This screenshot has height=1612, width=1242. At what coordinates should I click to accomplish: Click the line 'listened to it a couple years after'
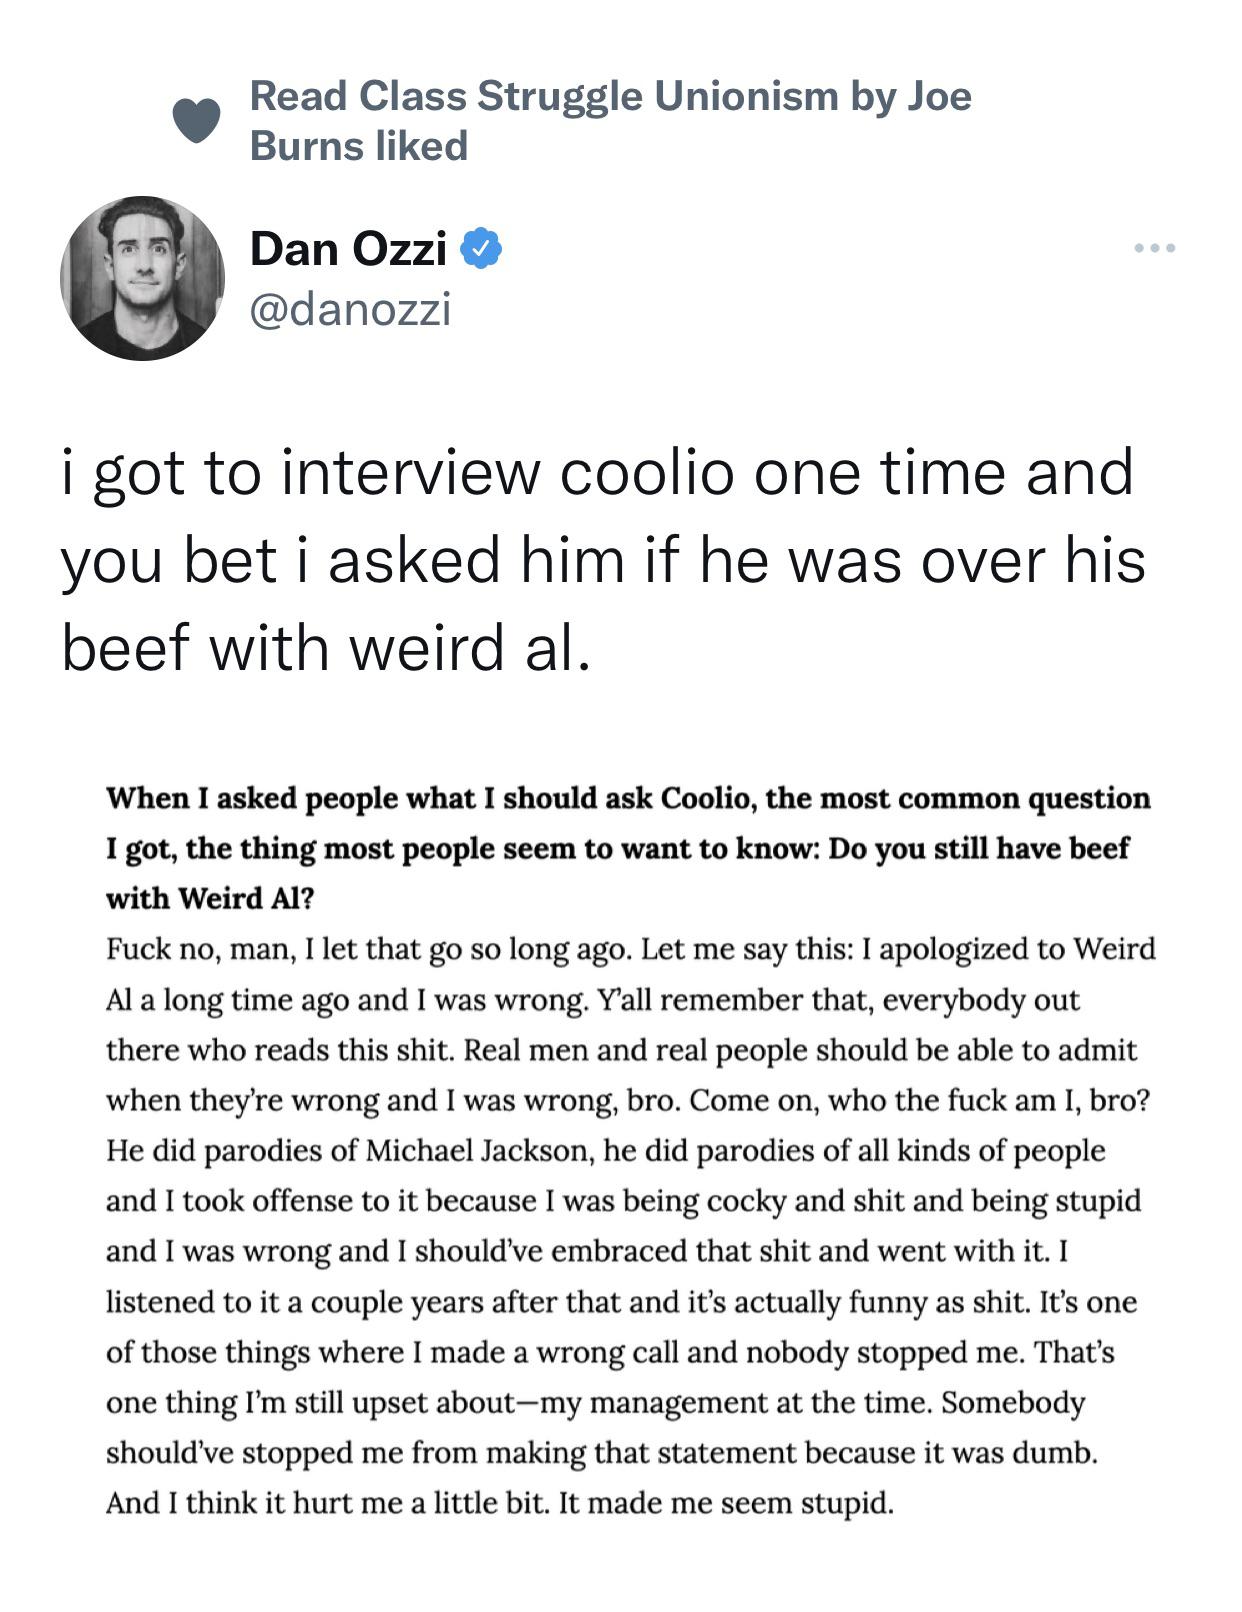pyautogui.click(x=621, y=1301)
